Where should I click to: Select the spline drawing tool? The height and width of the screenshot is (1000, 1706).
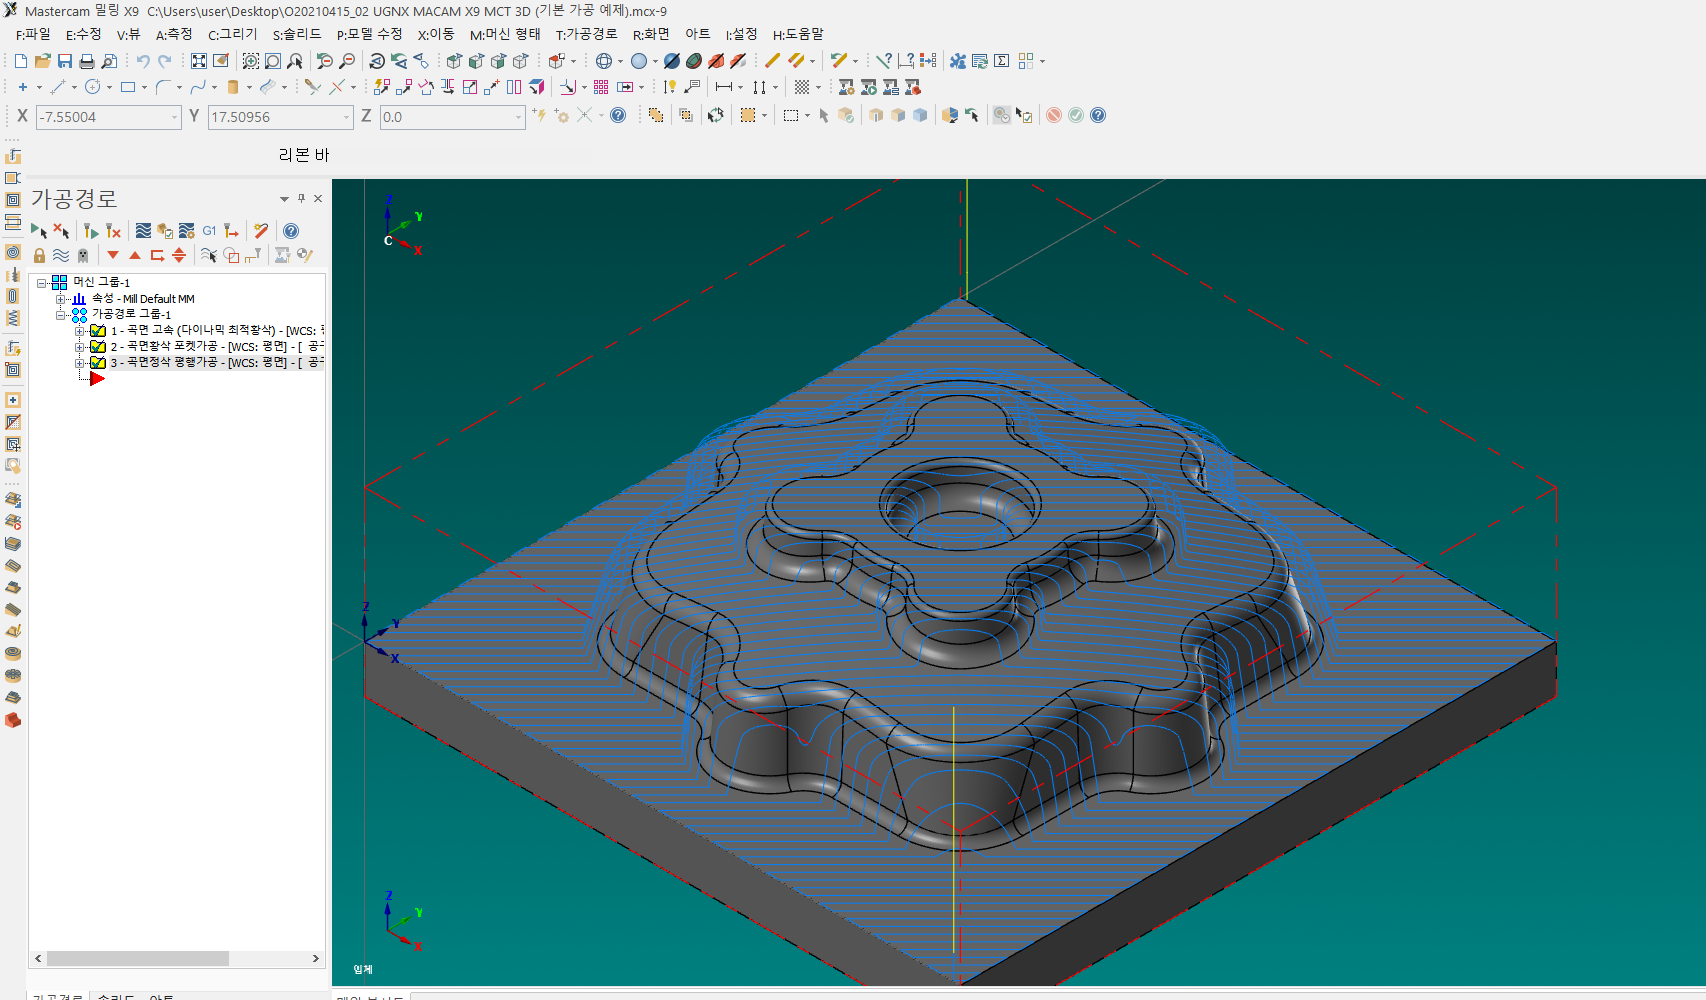pos(198,87)
